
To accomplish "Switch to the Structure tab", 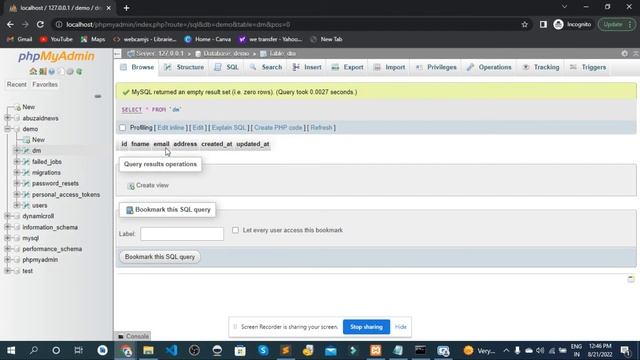I will (184, 67).
